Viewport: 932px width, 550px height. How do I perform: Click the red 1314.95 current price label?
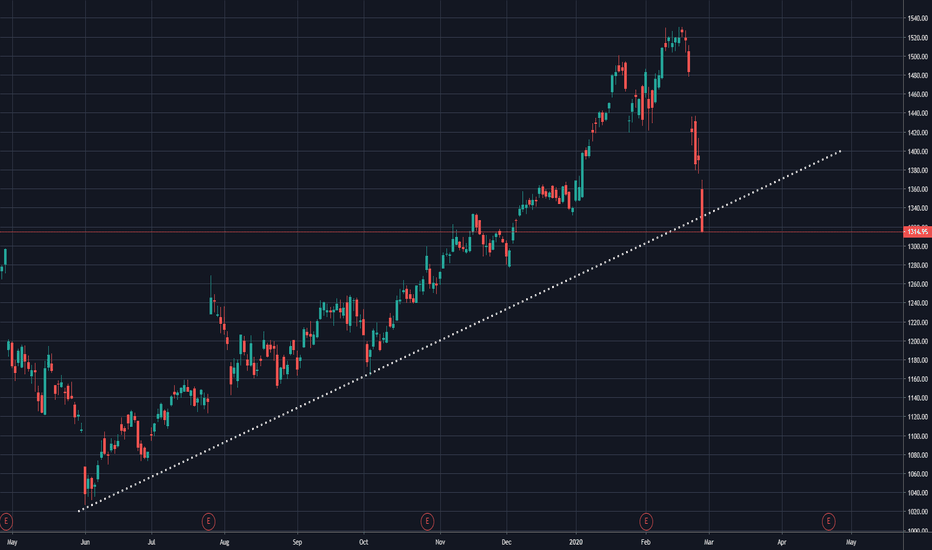917,231
